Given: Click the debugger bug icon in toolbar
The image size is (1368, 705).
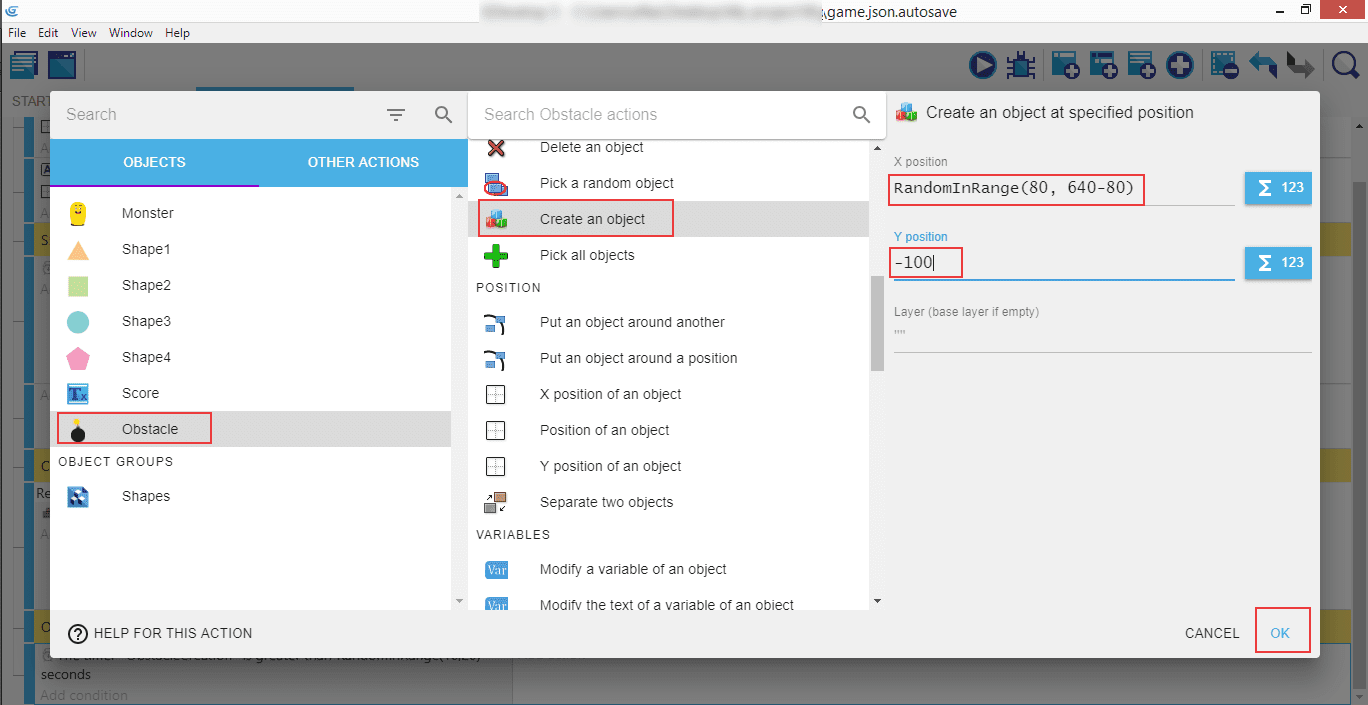Looking at the screenshot, I should point(1020,66).
